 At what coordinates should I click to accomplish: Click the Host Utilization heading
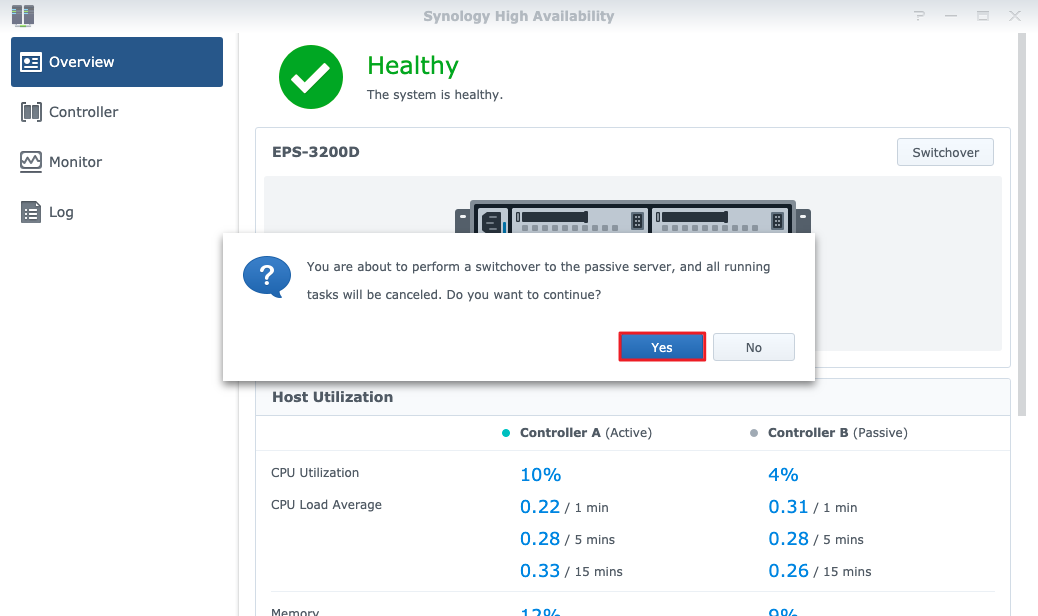pos(332,397)
